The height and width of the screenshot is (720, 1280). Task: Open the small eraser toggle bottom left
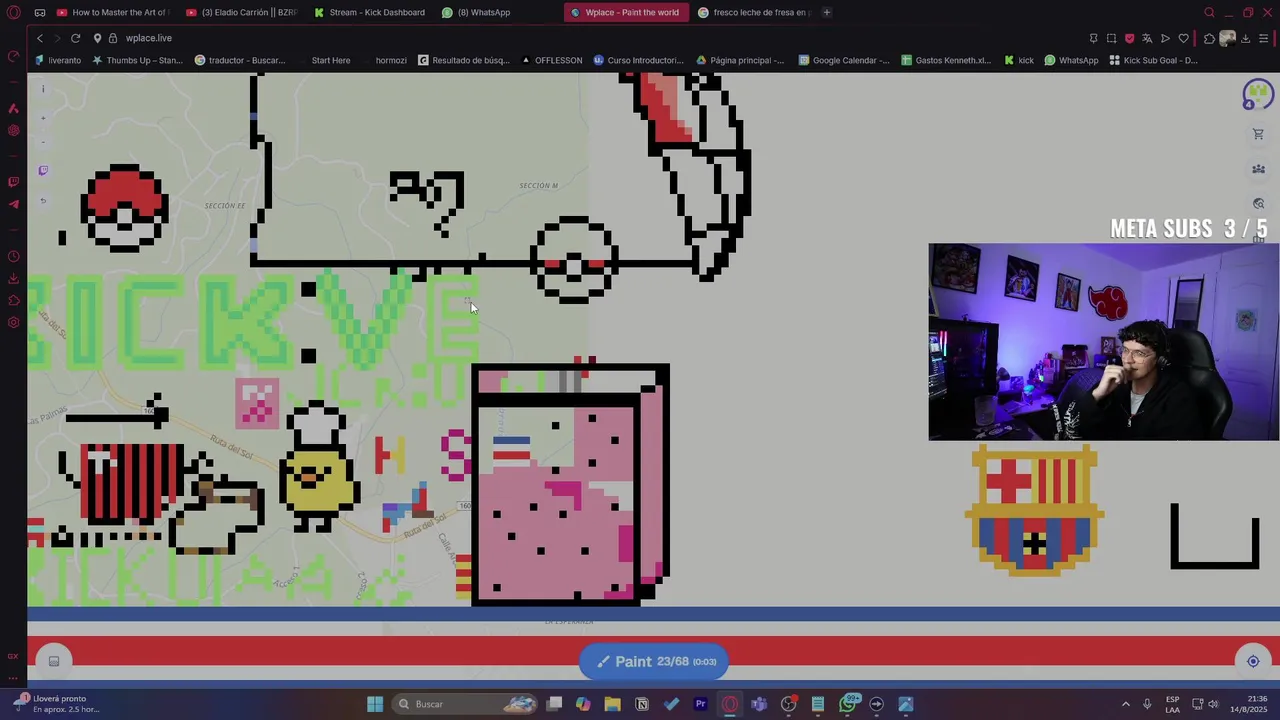pyautogui.click(x=54, y=661)
